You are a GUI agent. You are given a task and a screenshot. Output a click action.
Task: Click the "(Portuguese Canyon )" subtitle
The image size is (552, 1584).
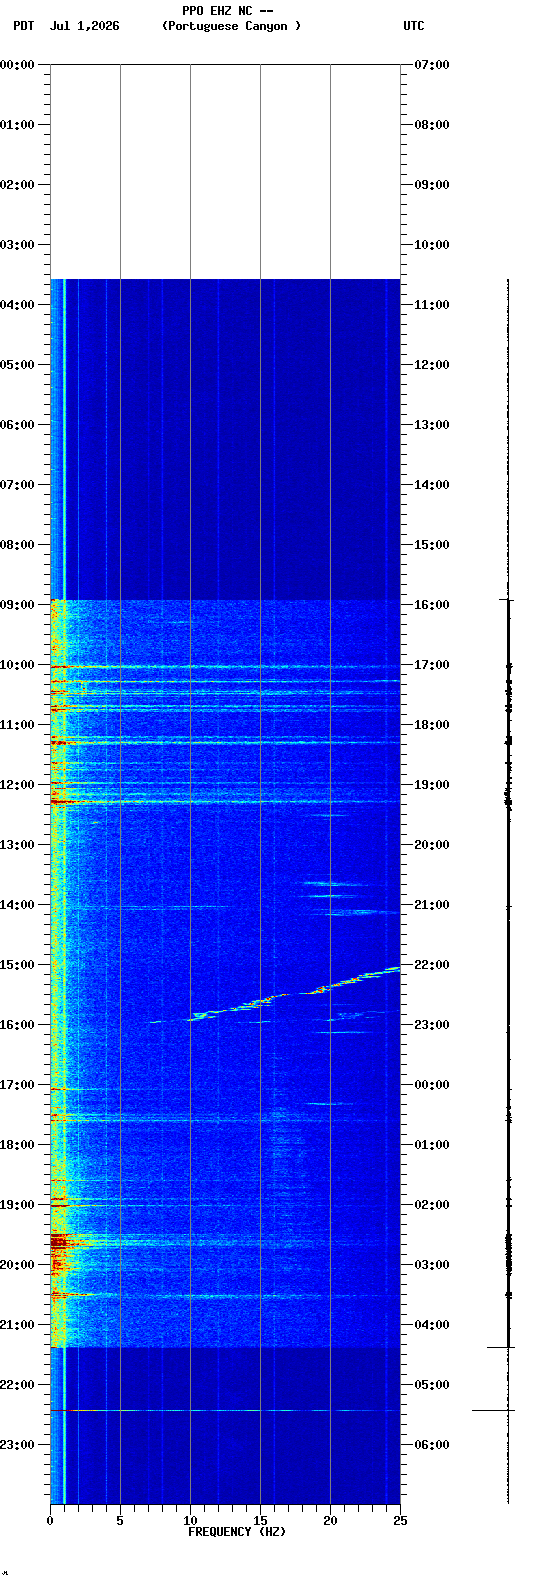point(231,26)
